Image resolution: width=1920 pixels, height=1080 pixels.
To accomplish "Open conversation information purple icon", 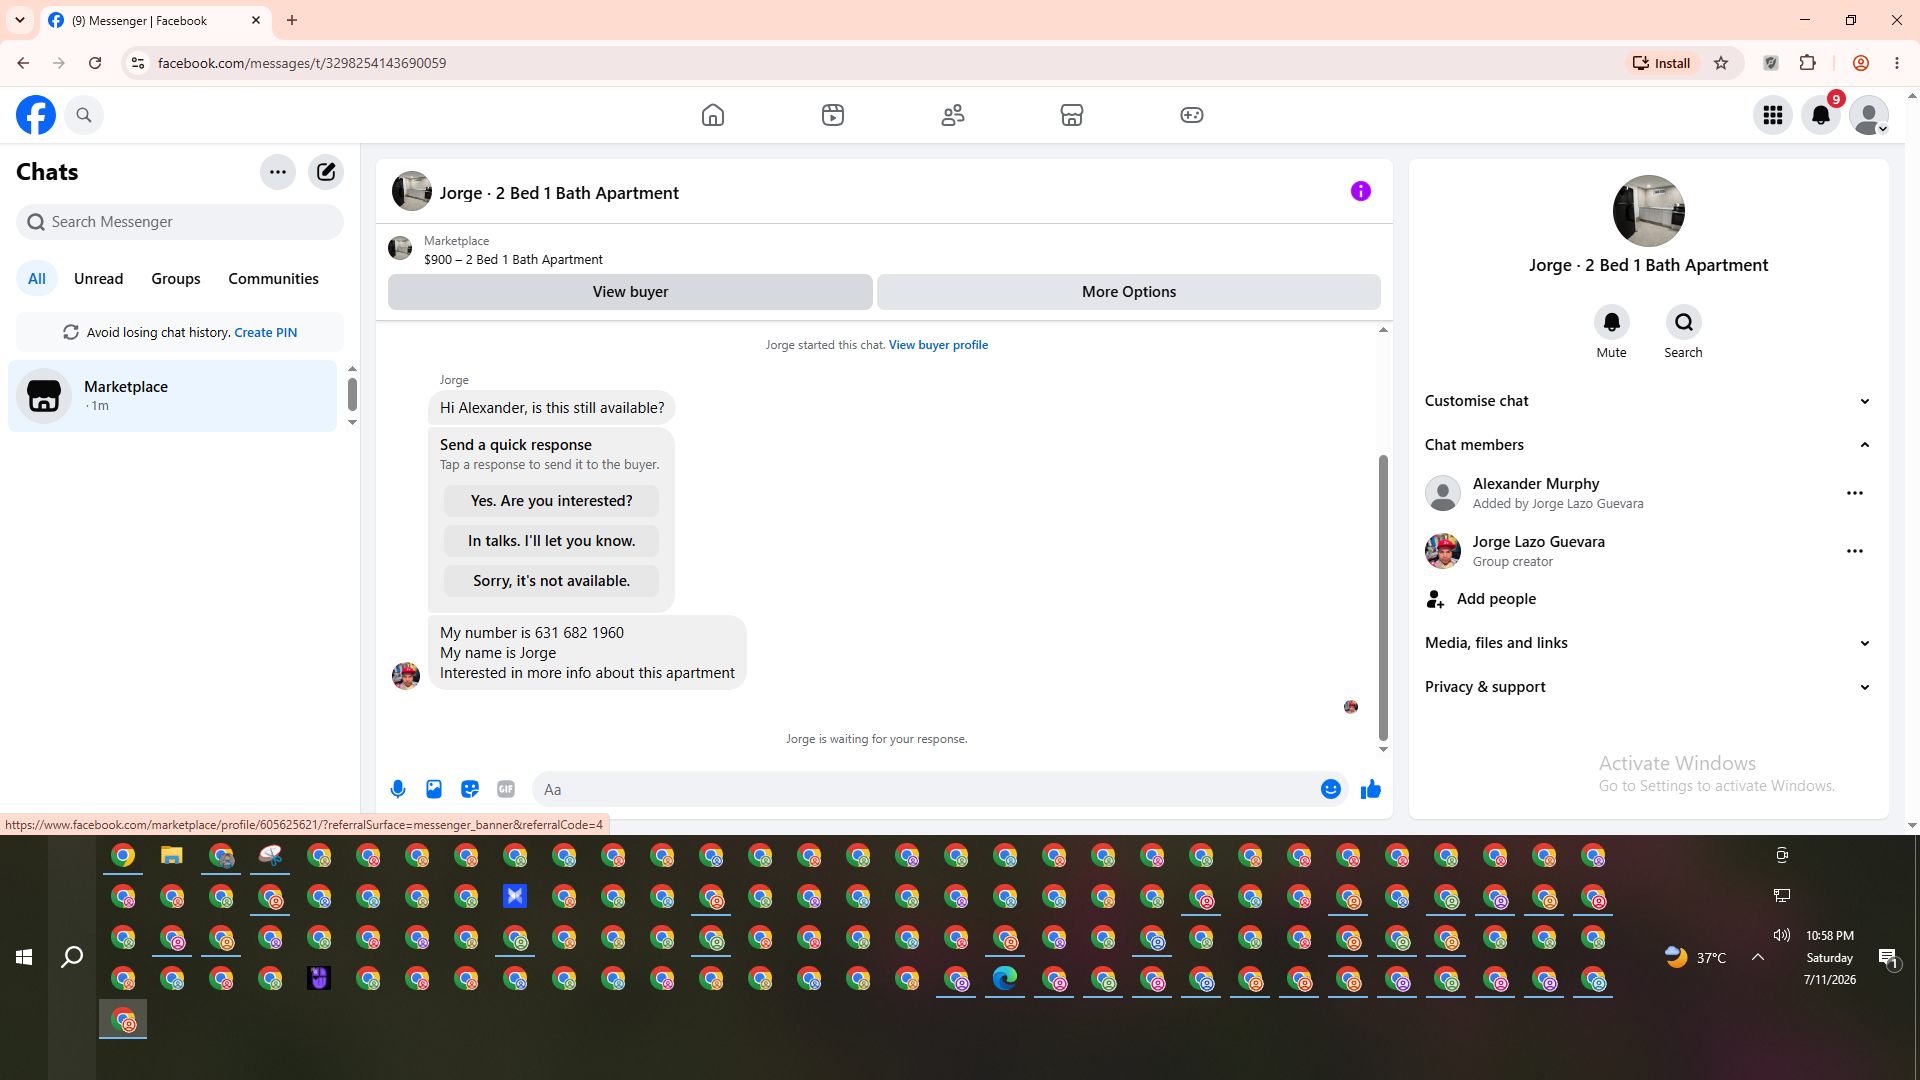I will click(x=1361, y=191).
